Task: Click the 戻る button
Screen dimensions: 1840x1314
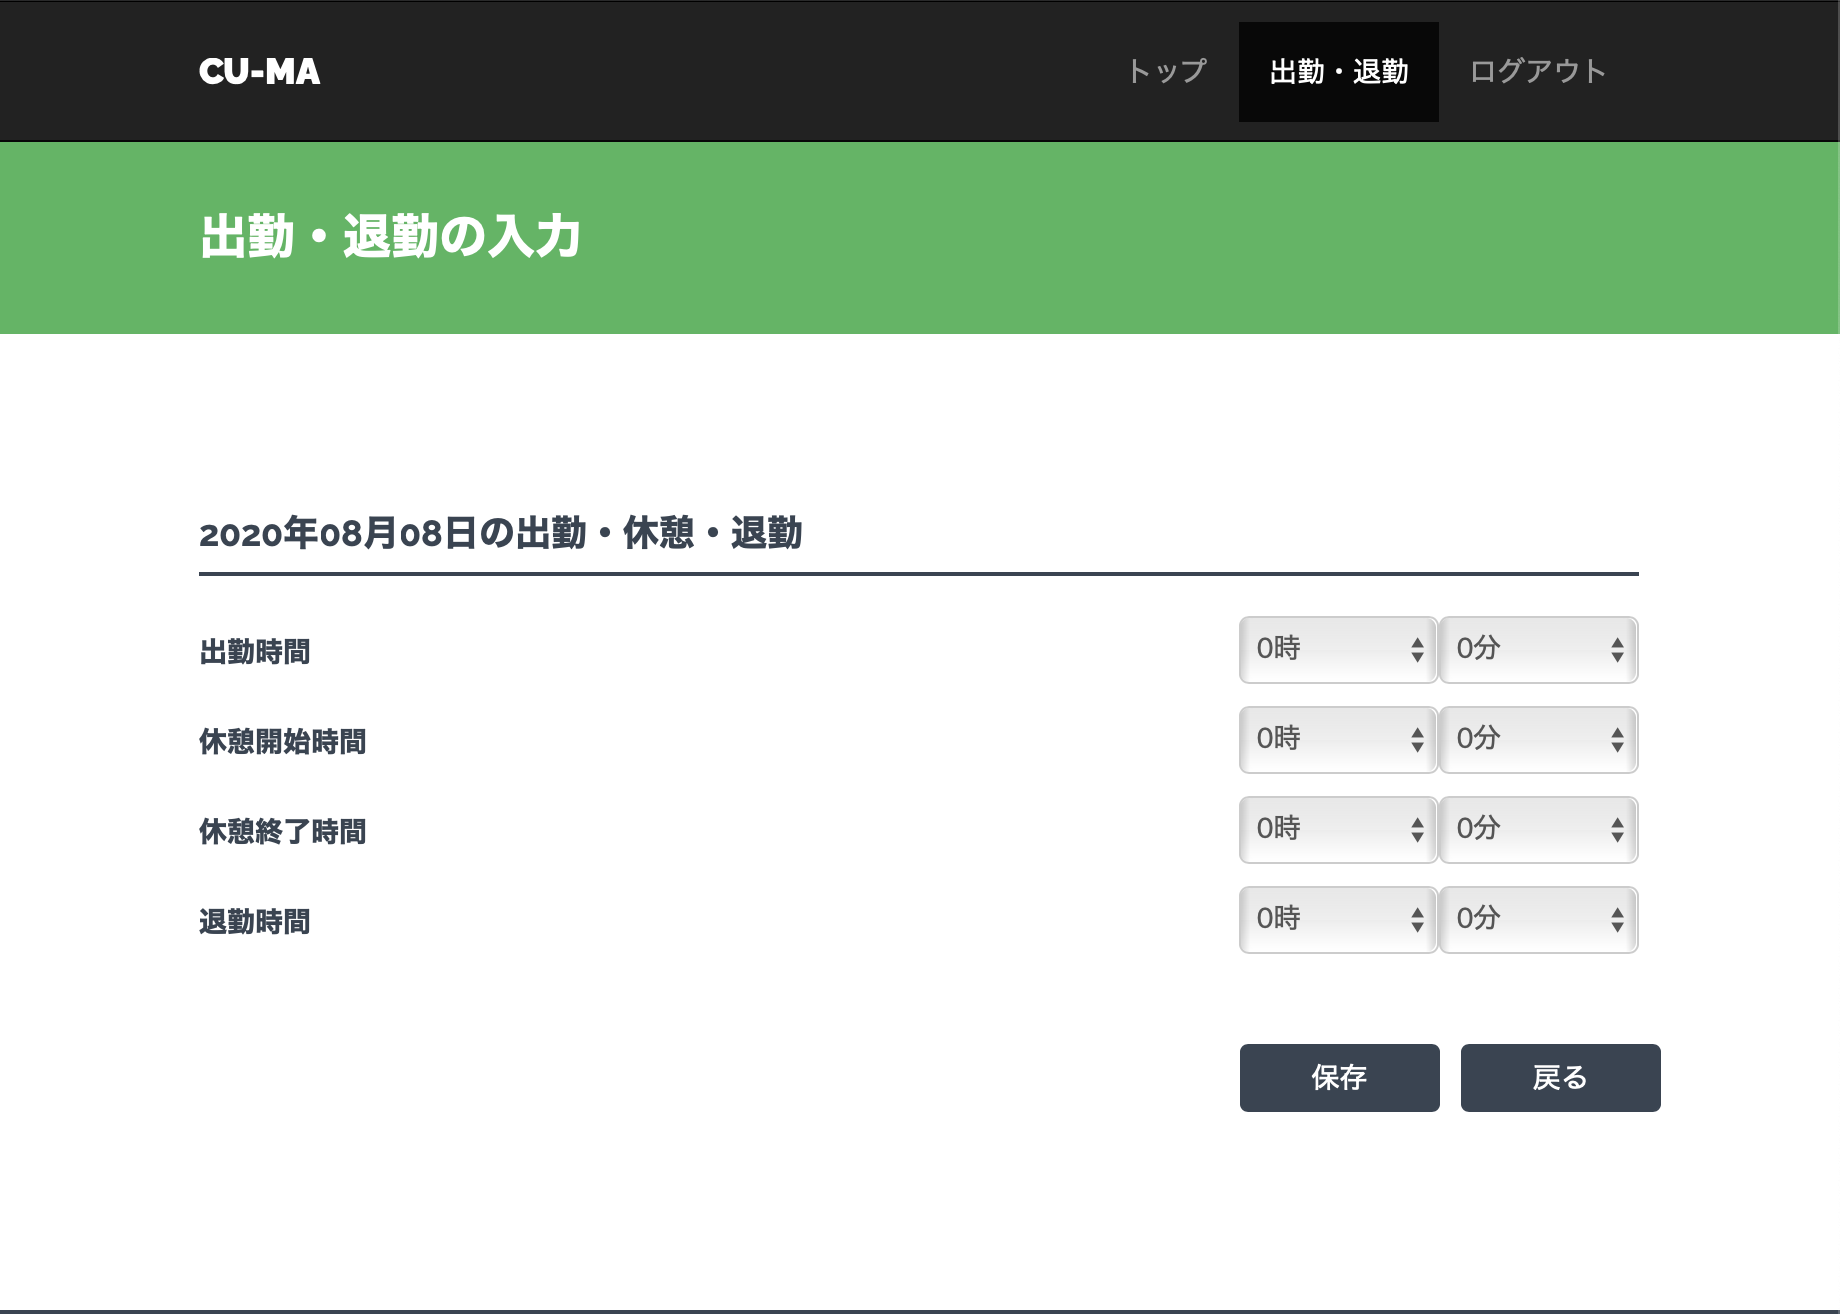Action: click(x=1560, y=1078)
